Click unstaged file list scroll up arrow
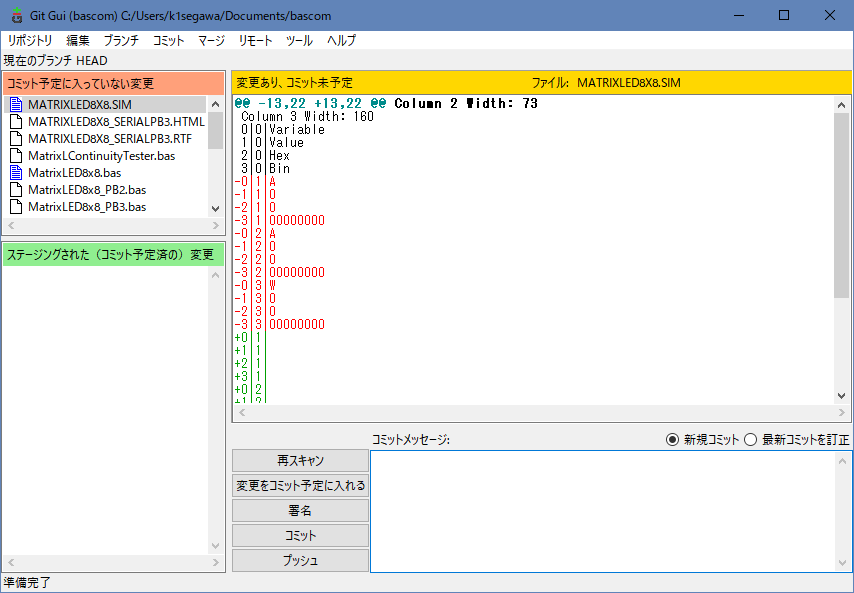Screen dimensions: 854x593 [x=215, y=104]
